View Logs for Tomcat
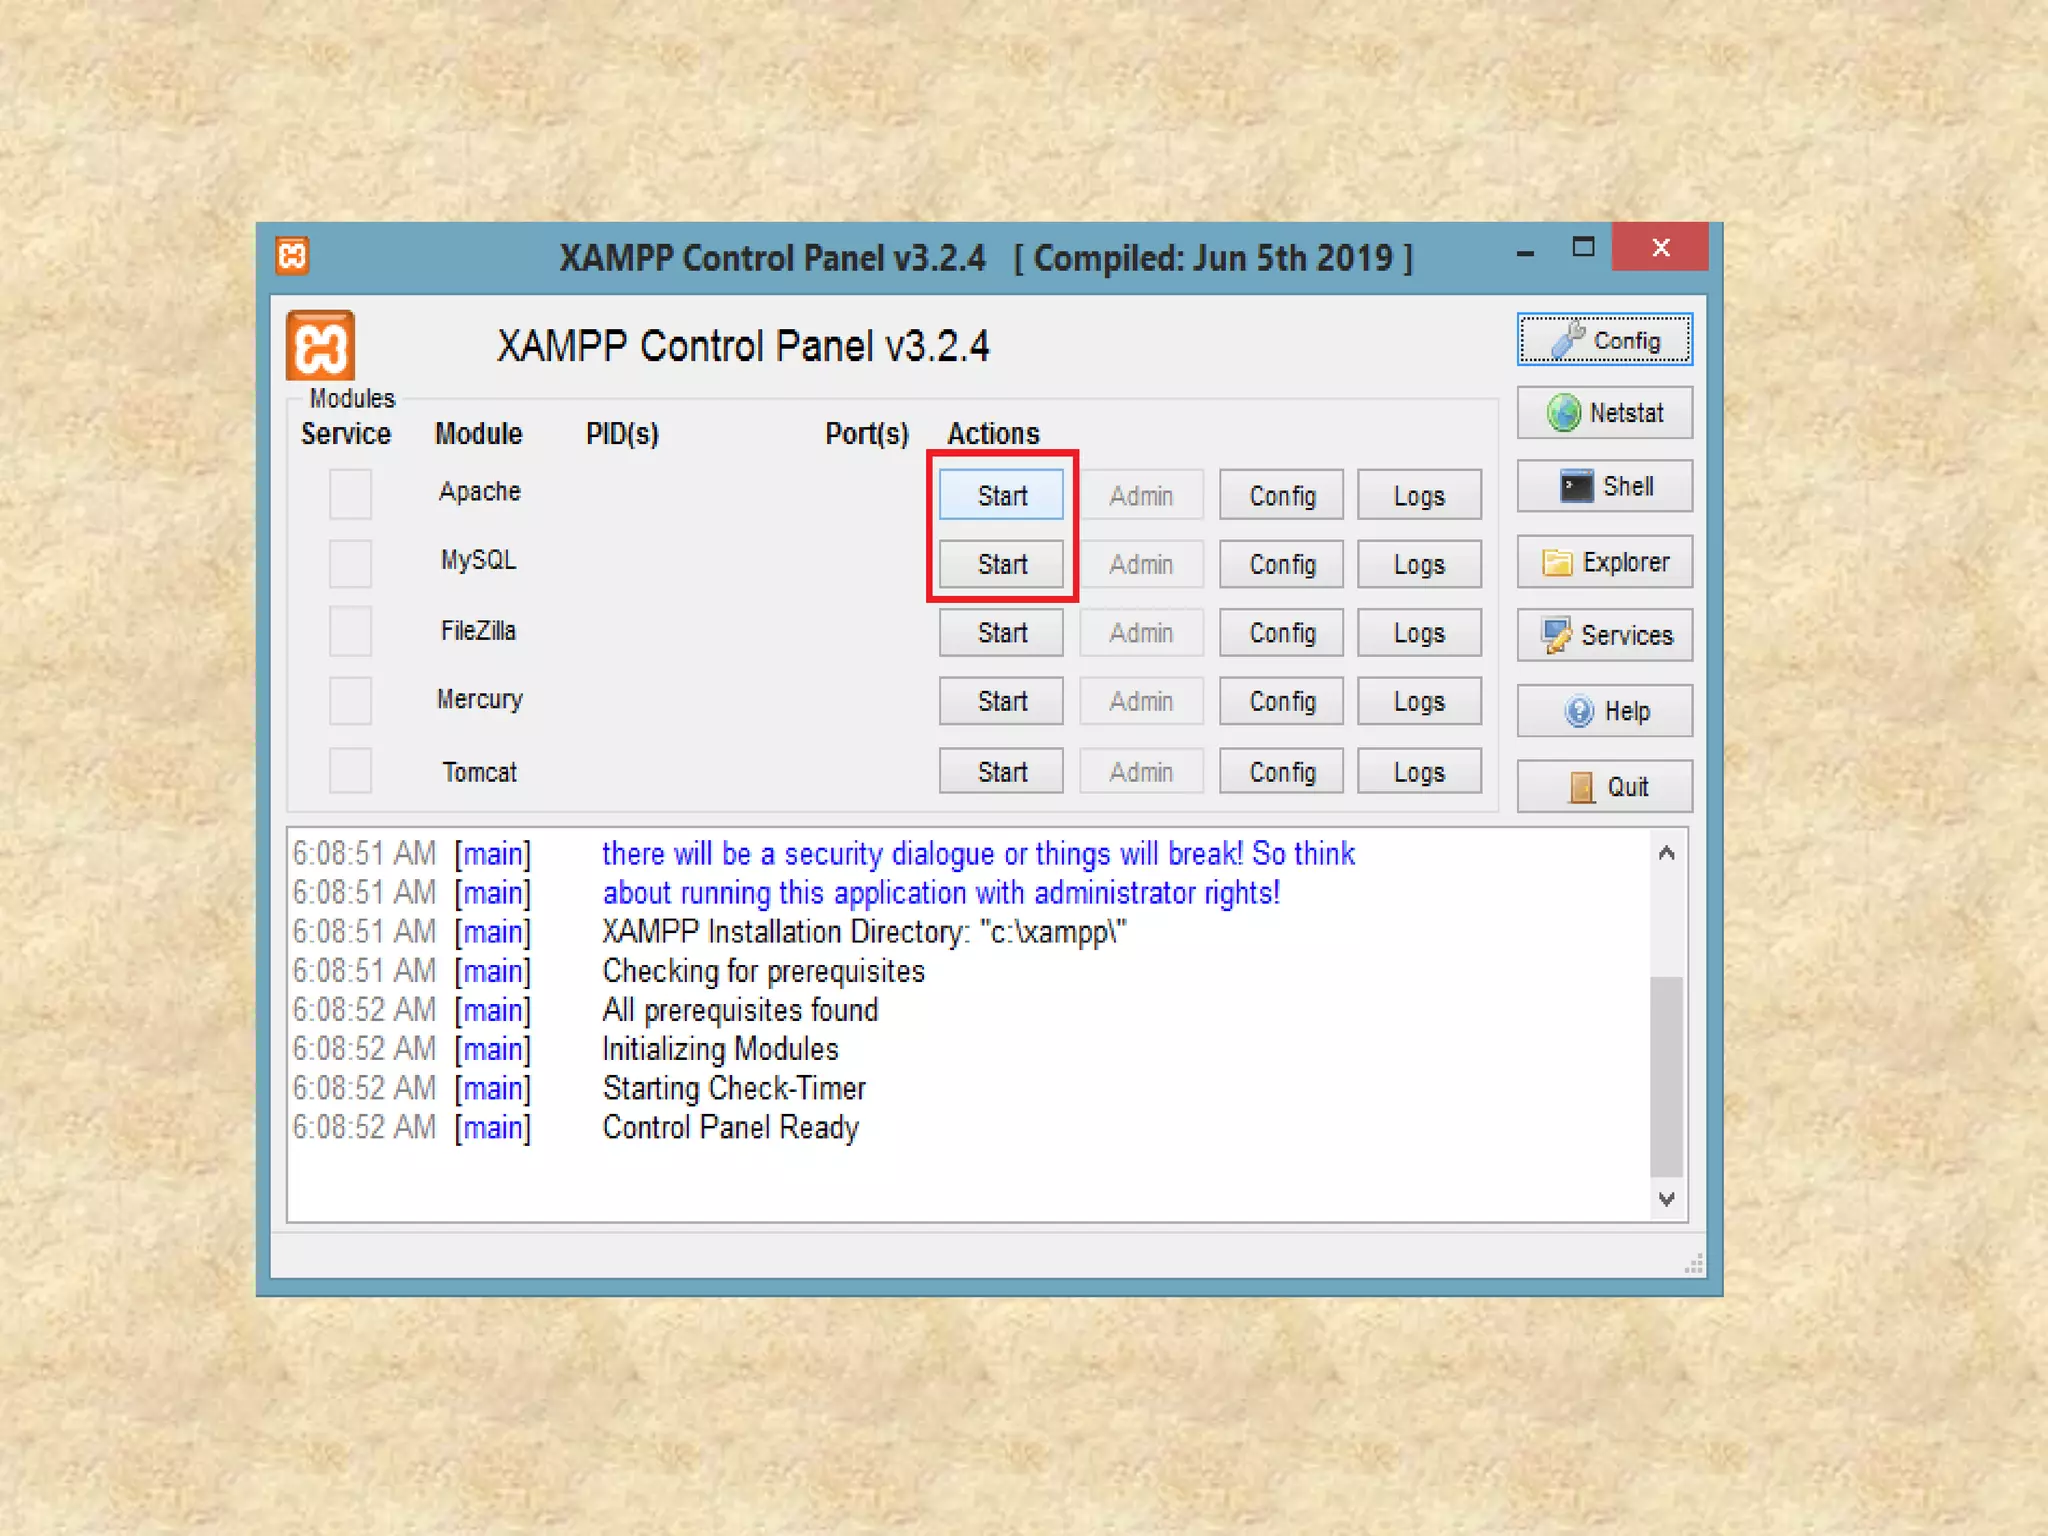2048x1536 pixels. coord(1419,772)
